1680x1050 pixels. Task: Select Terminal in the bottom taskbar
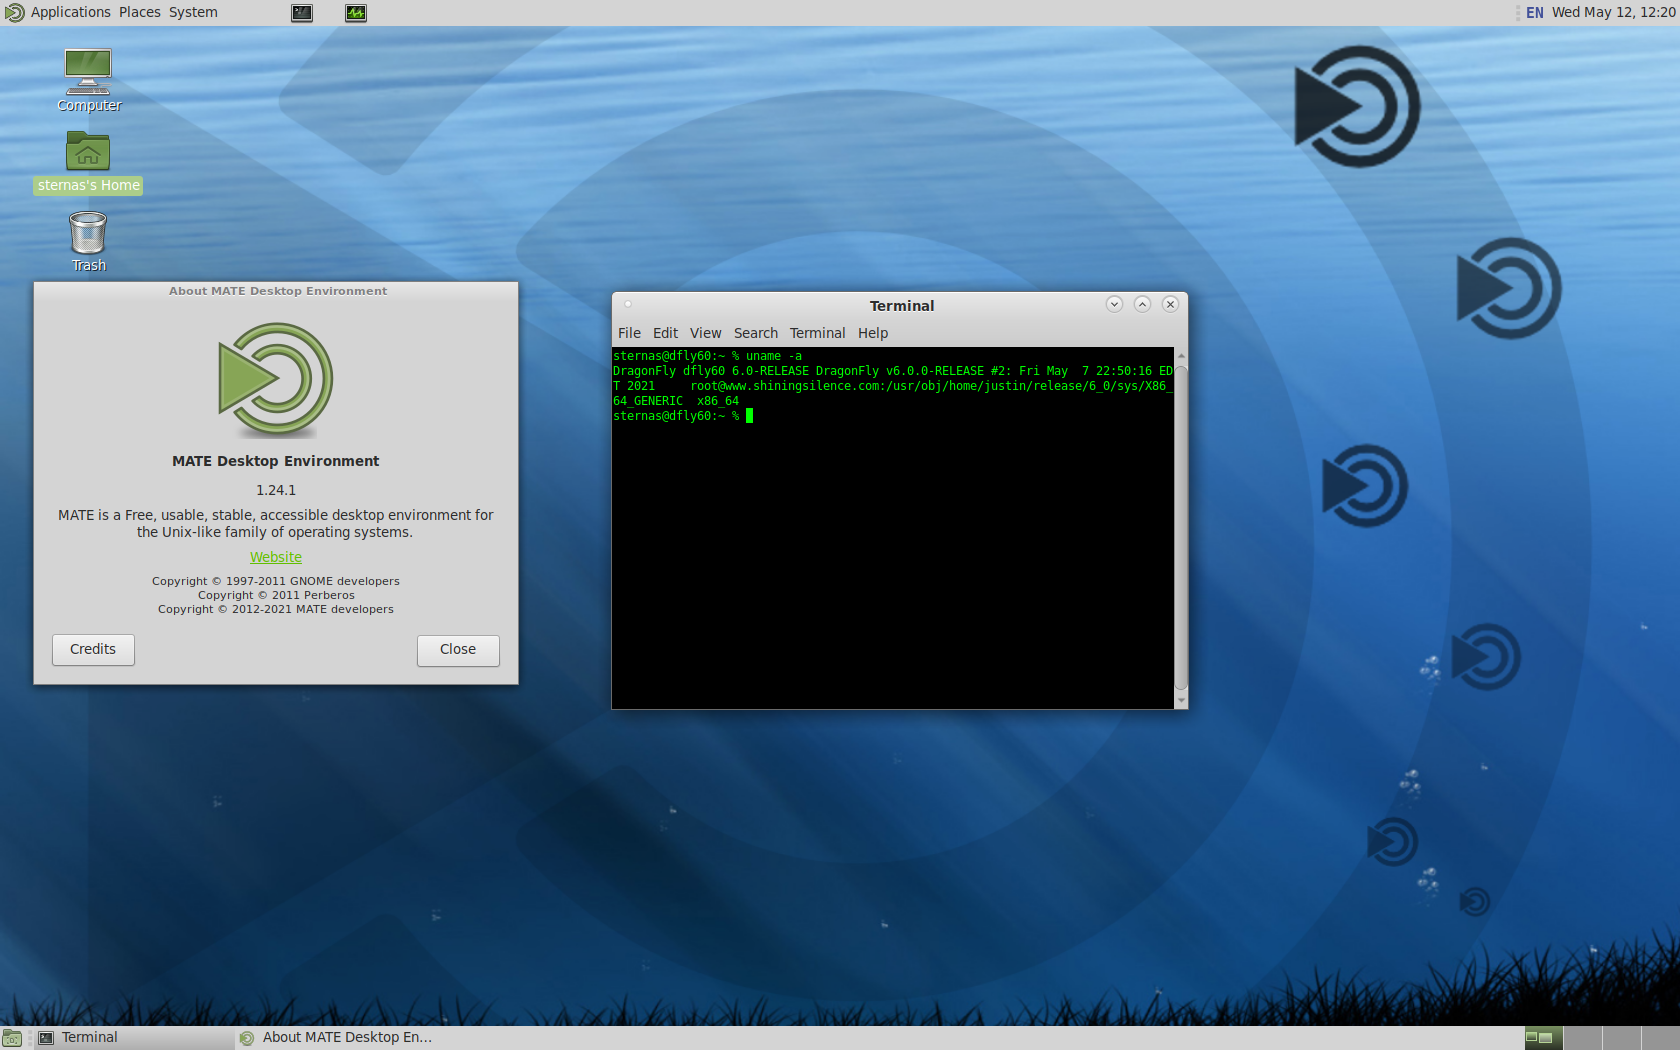[x=134, y=1038]
